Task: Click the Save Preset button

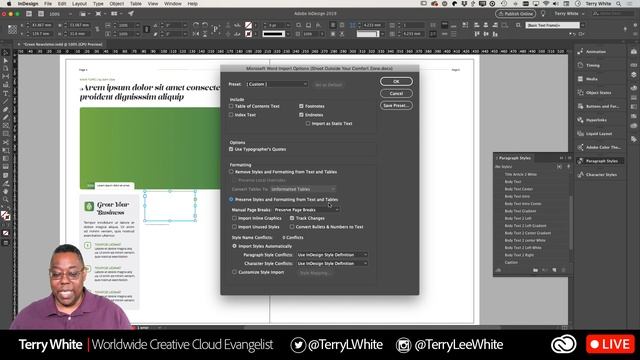Action: [396, 106]
